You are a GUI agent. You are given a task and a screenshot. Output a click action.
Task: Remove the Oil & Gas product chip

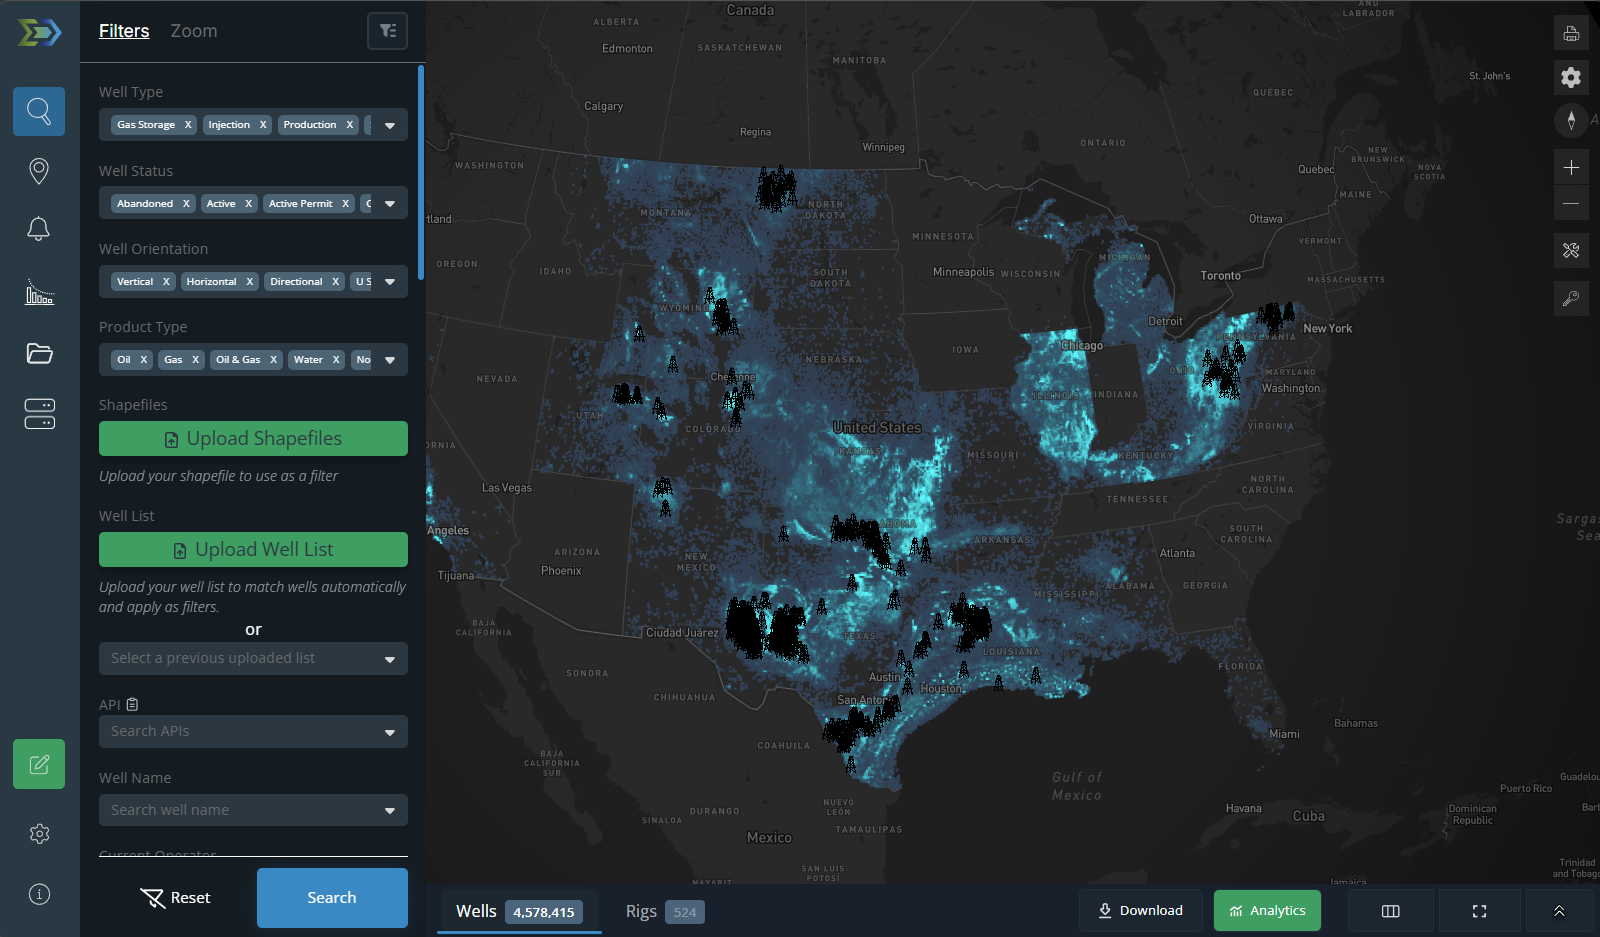(x=274, y=360)
